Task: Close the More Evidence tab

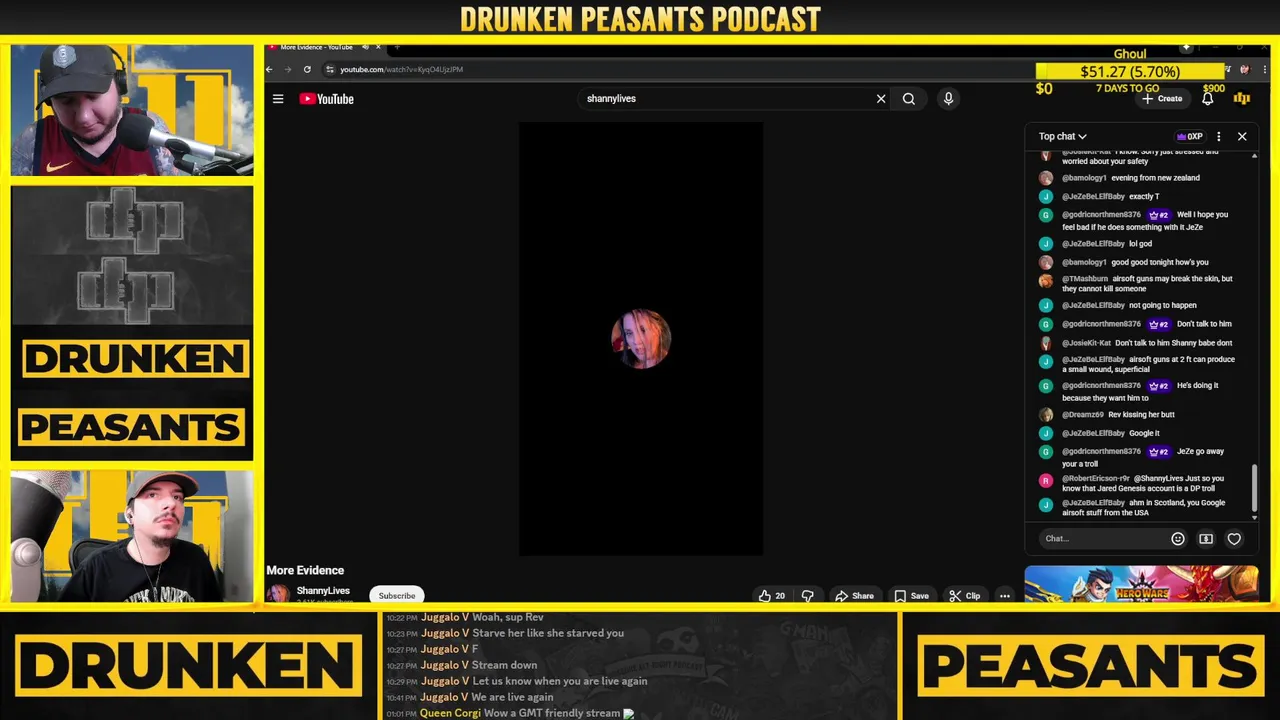Action: click(x=378, y=47)
